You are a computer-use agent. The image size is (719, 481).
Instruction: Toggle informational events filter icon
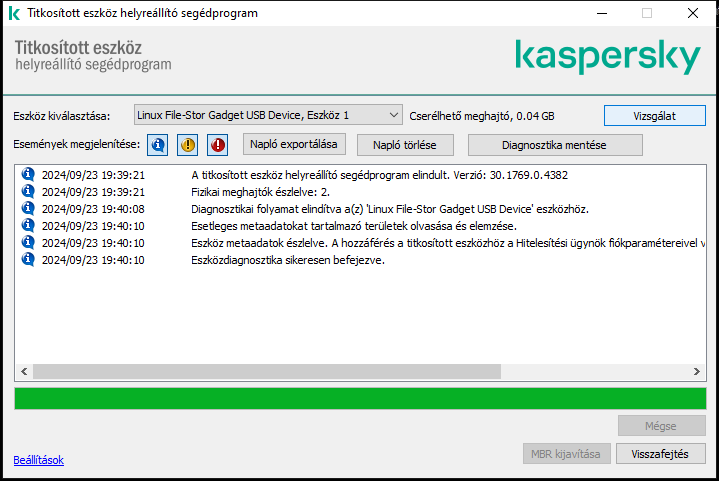pyautogui.click(x=157, y=145)
